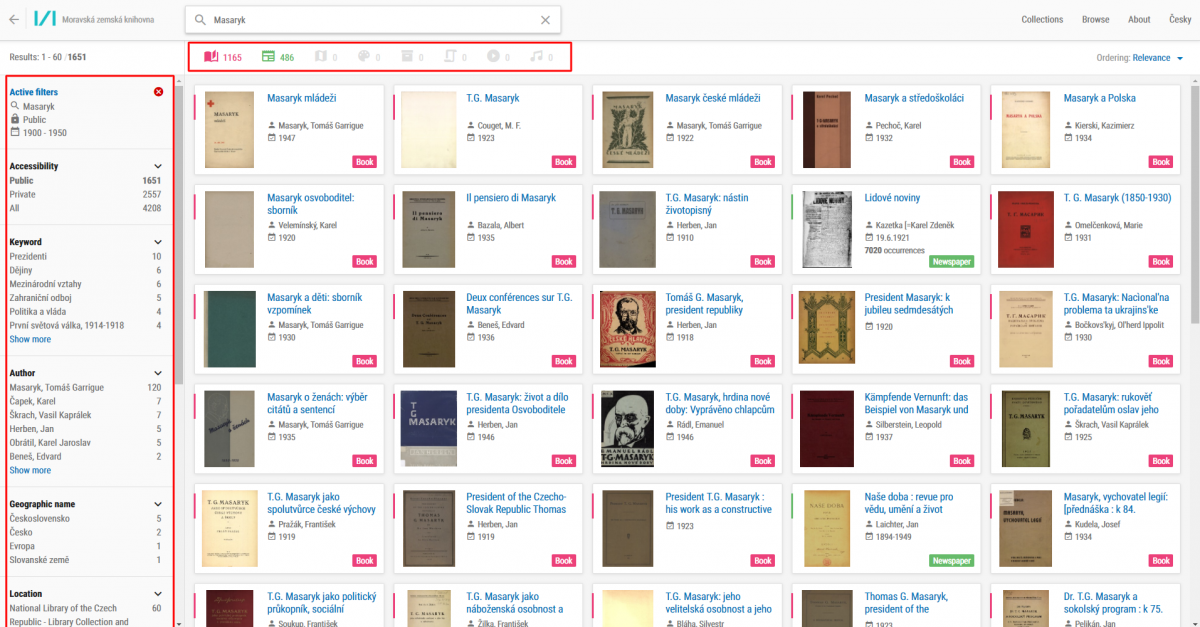Filter by keyword Dějiny

[85, 270]
